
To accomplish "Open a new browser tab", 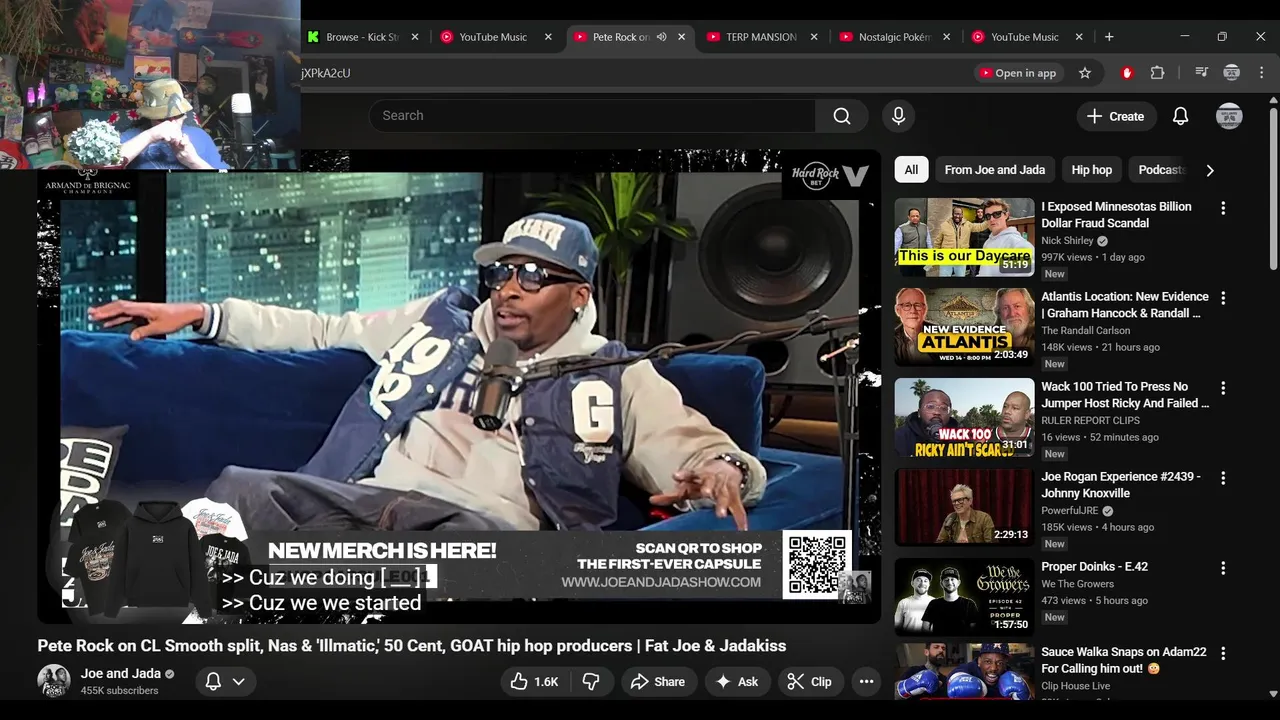I will pyautogui.click(x=1109, y=37).
